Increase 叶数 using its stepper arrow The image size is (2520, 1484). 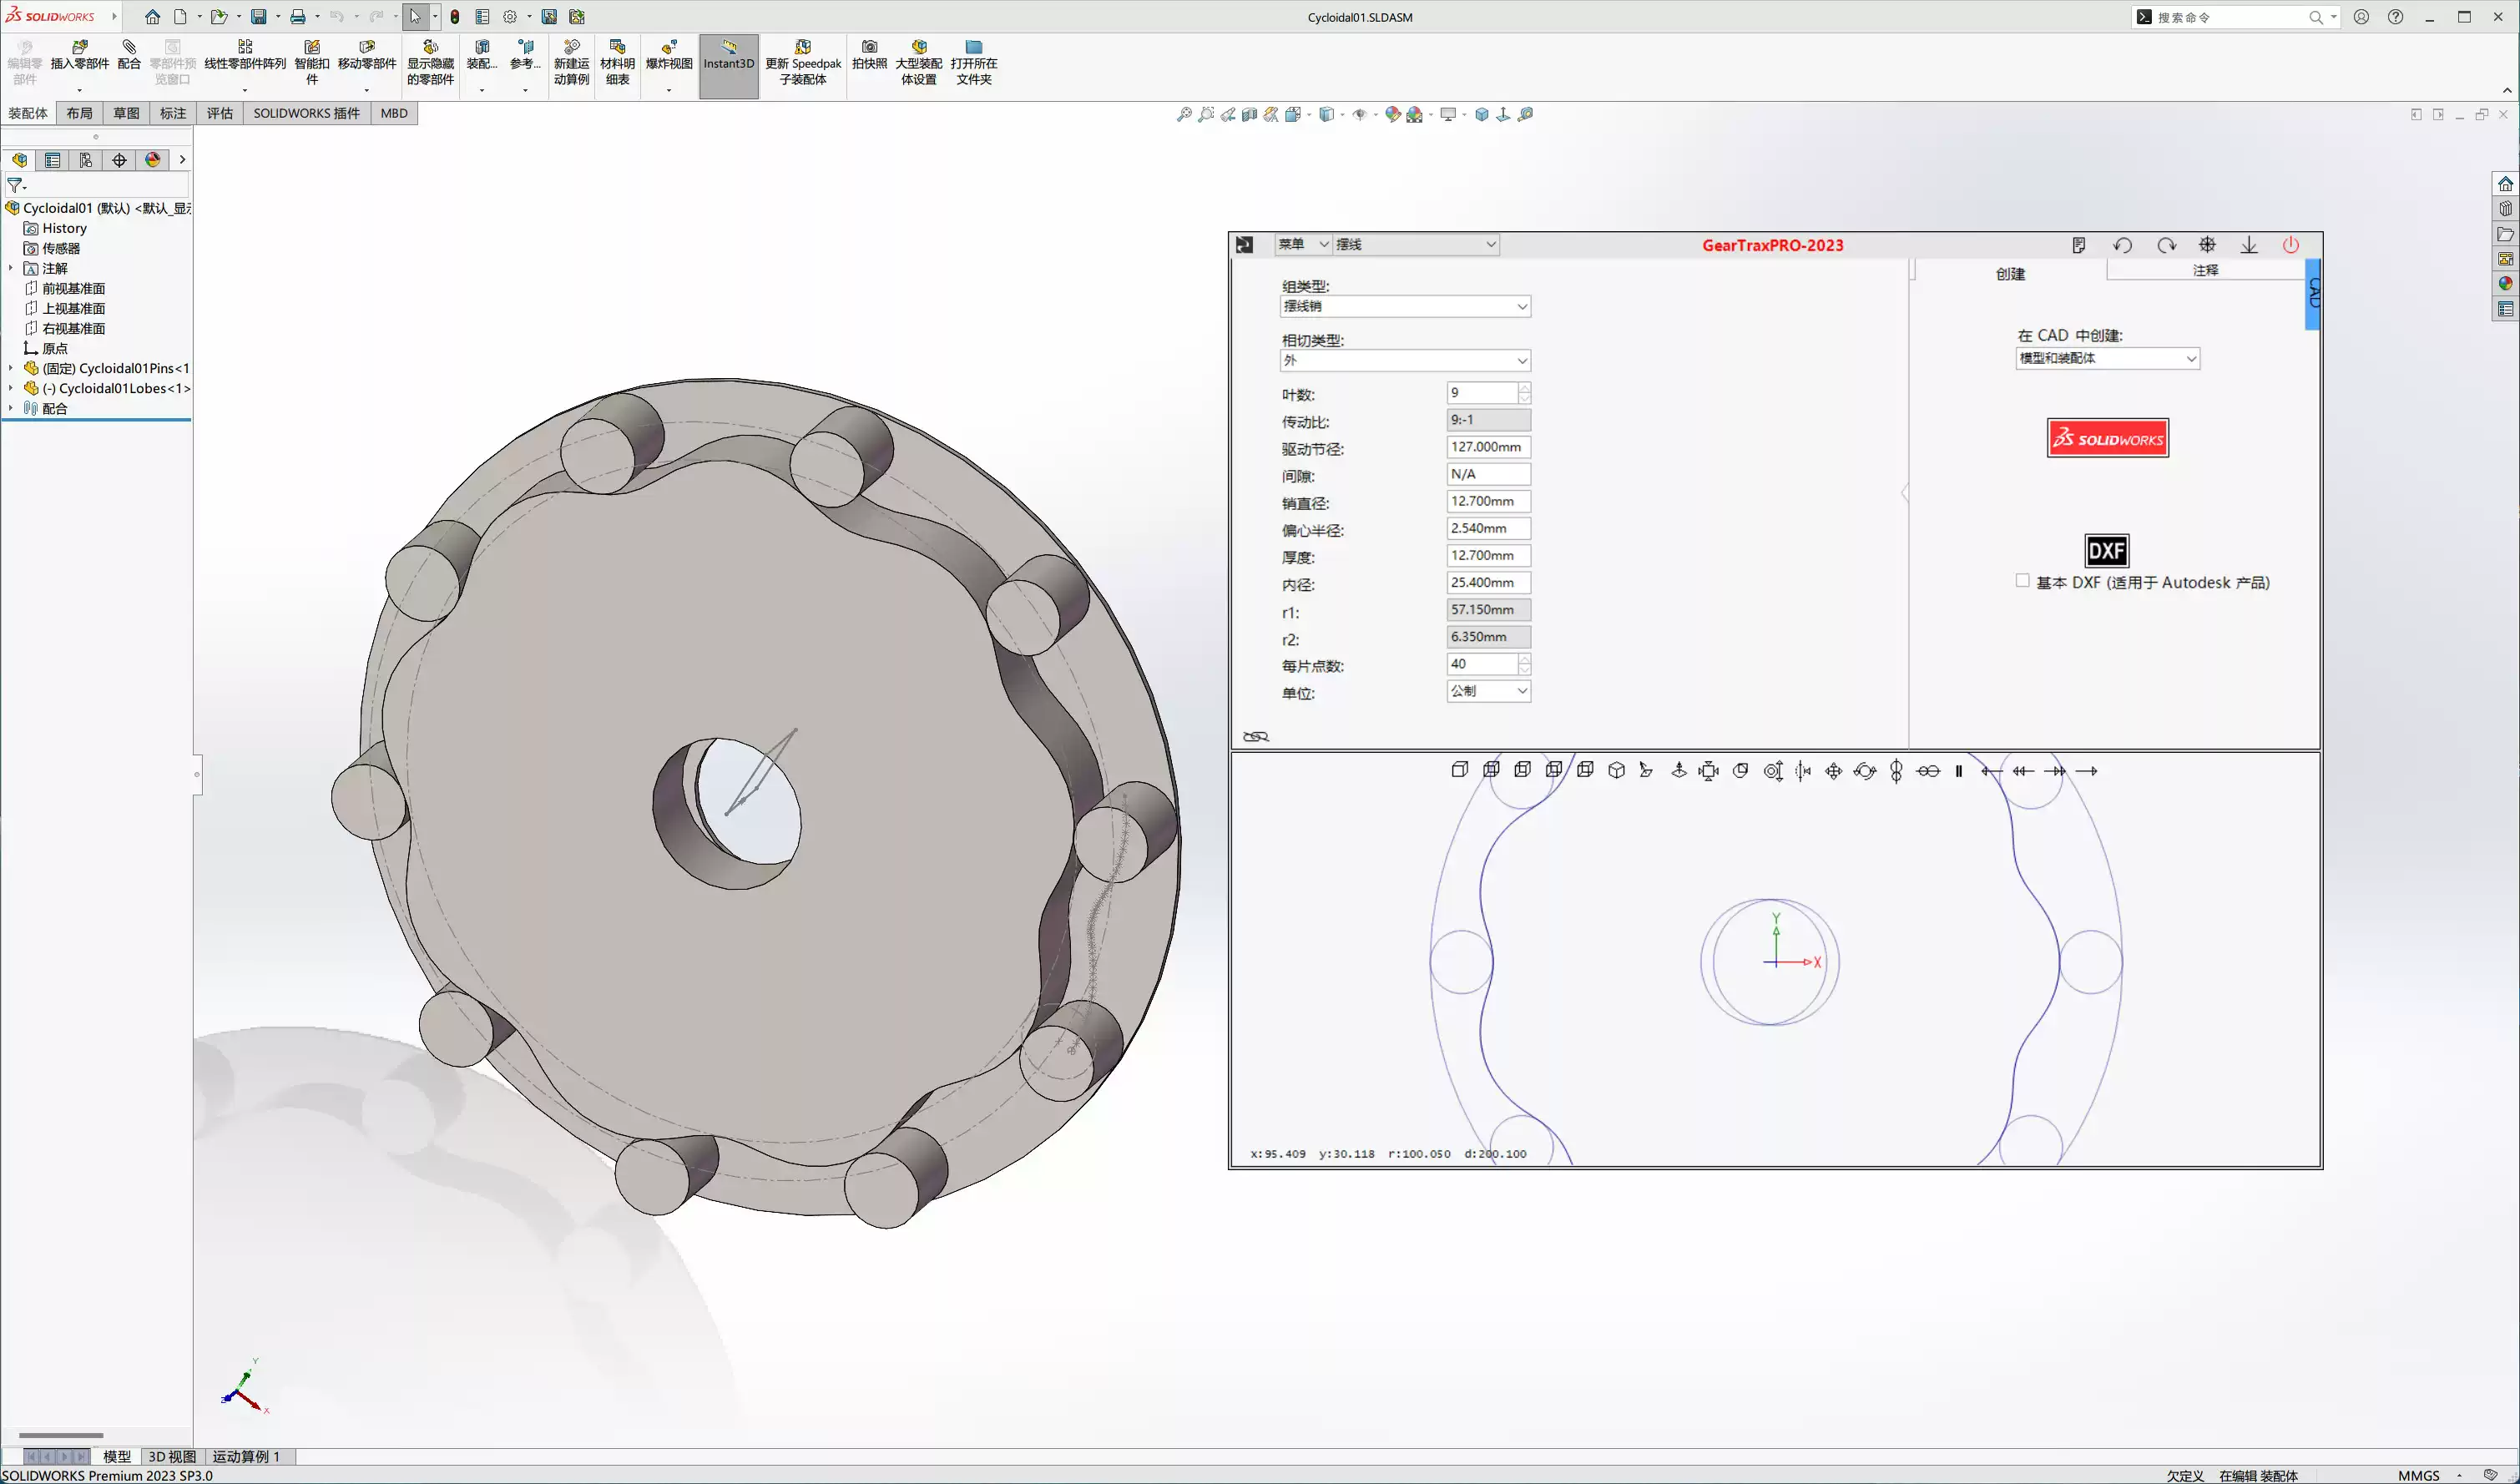tap(1524, 388)
